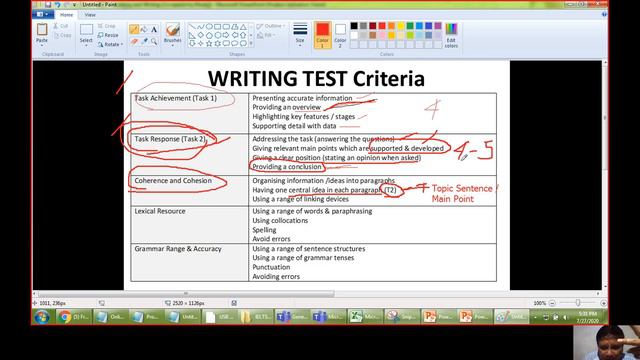
Task: Pick the Five-point star shape
Action: coord(209,43)
